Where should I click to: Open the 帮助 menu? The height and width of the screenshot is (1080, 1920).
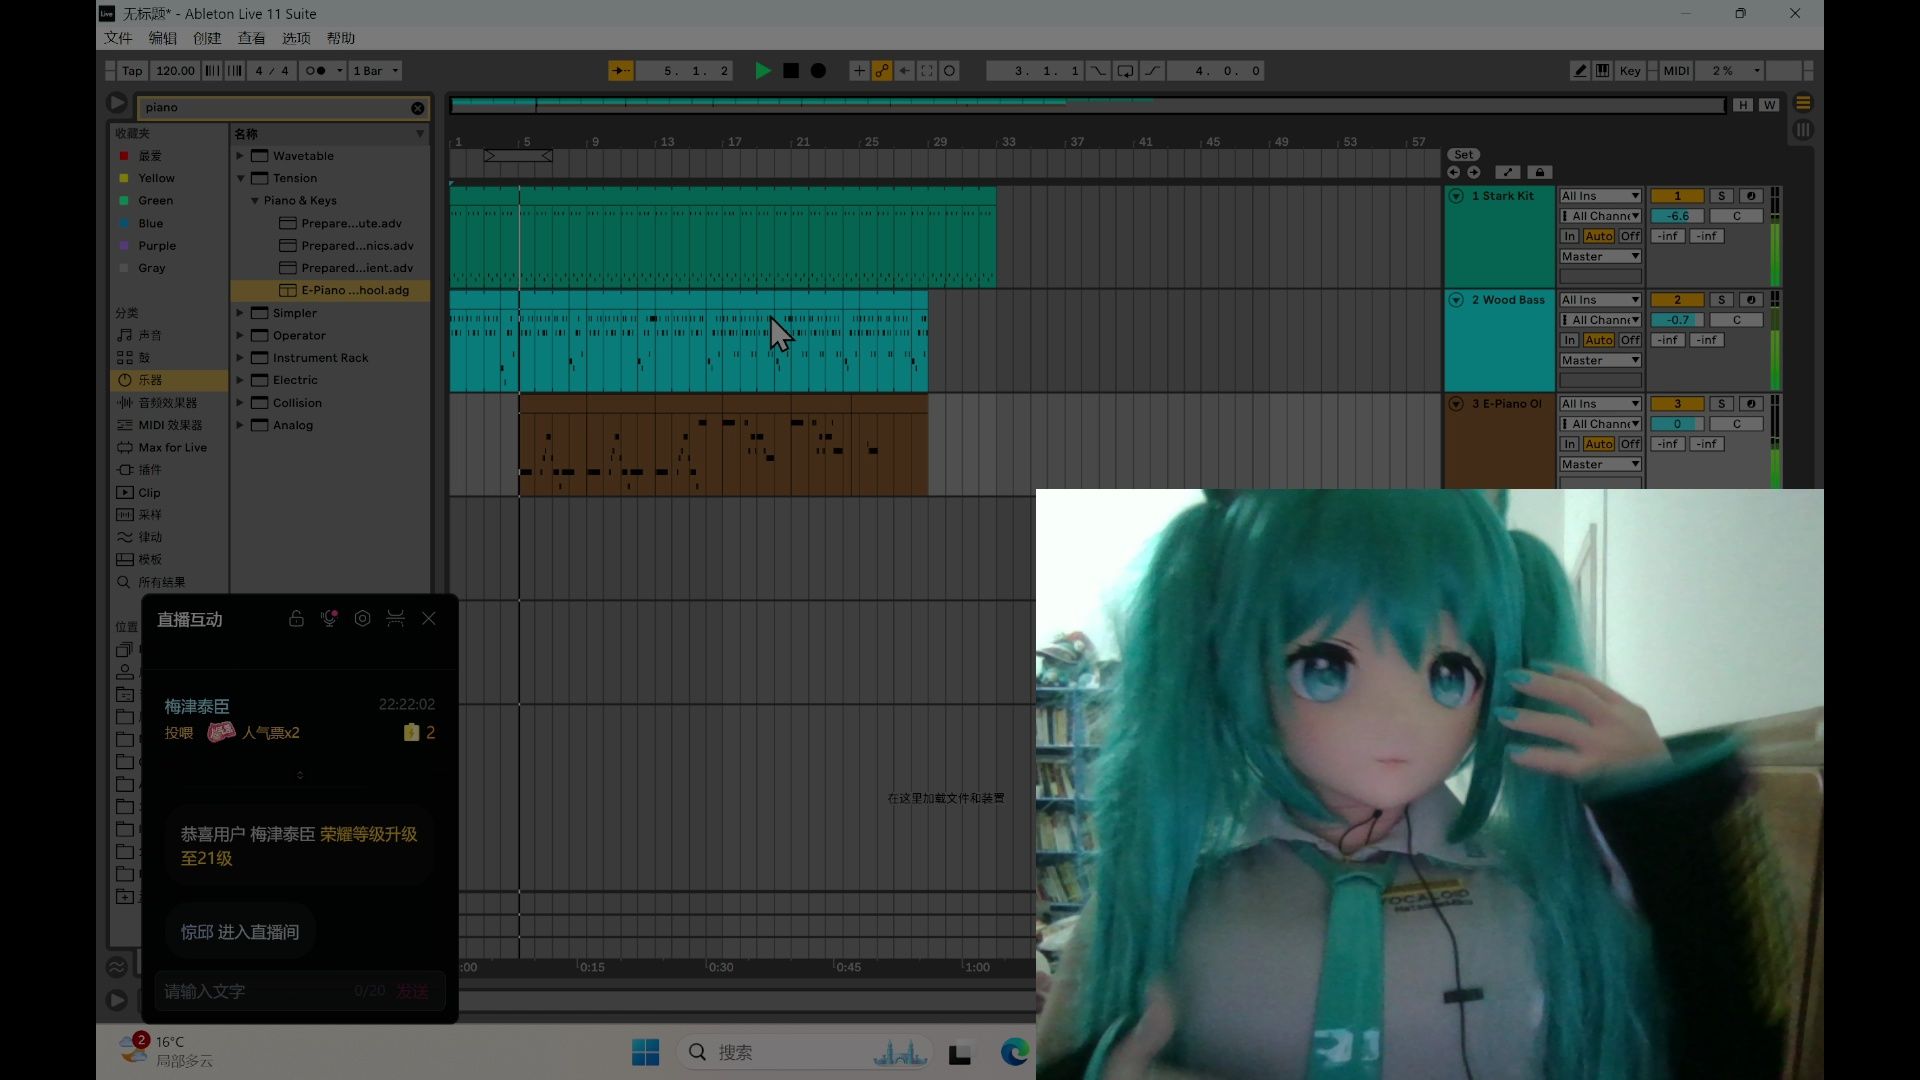(x=341, y=38)
